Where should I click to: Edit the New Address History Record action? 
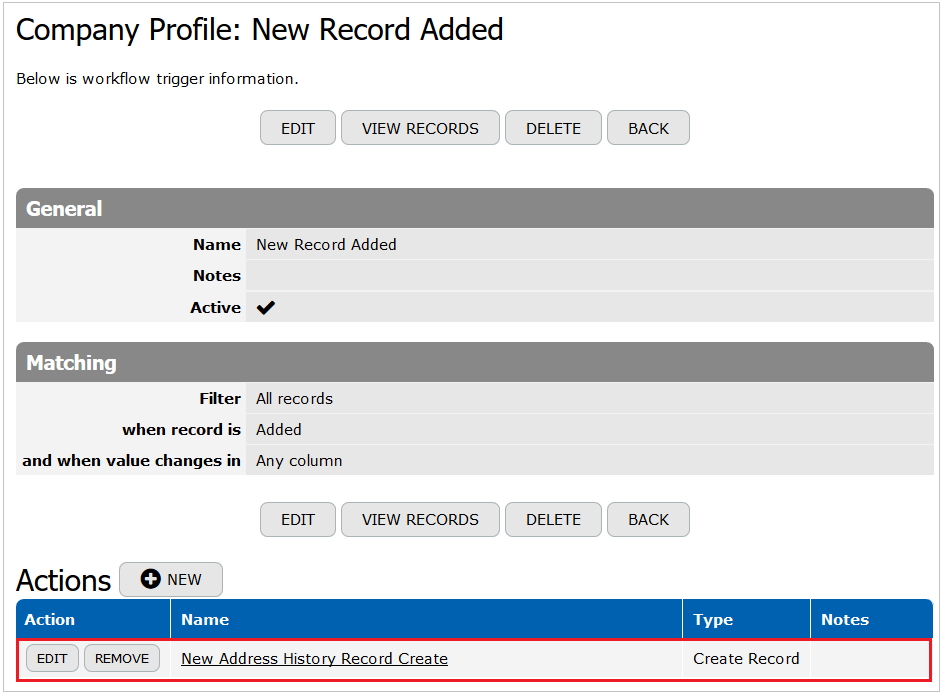point(52,658)
